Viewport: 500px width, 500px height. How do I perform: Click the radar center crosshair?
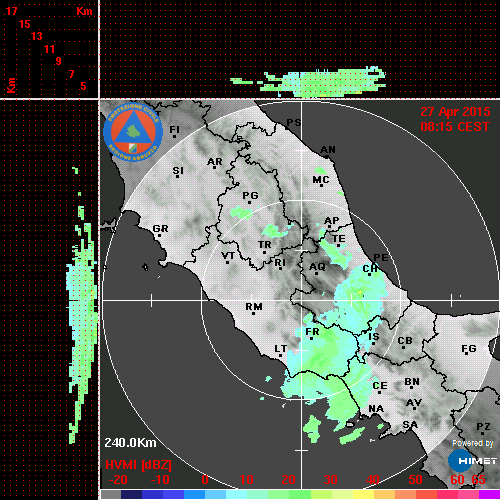coord(302,300)
